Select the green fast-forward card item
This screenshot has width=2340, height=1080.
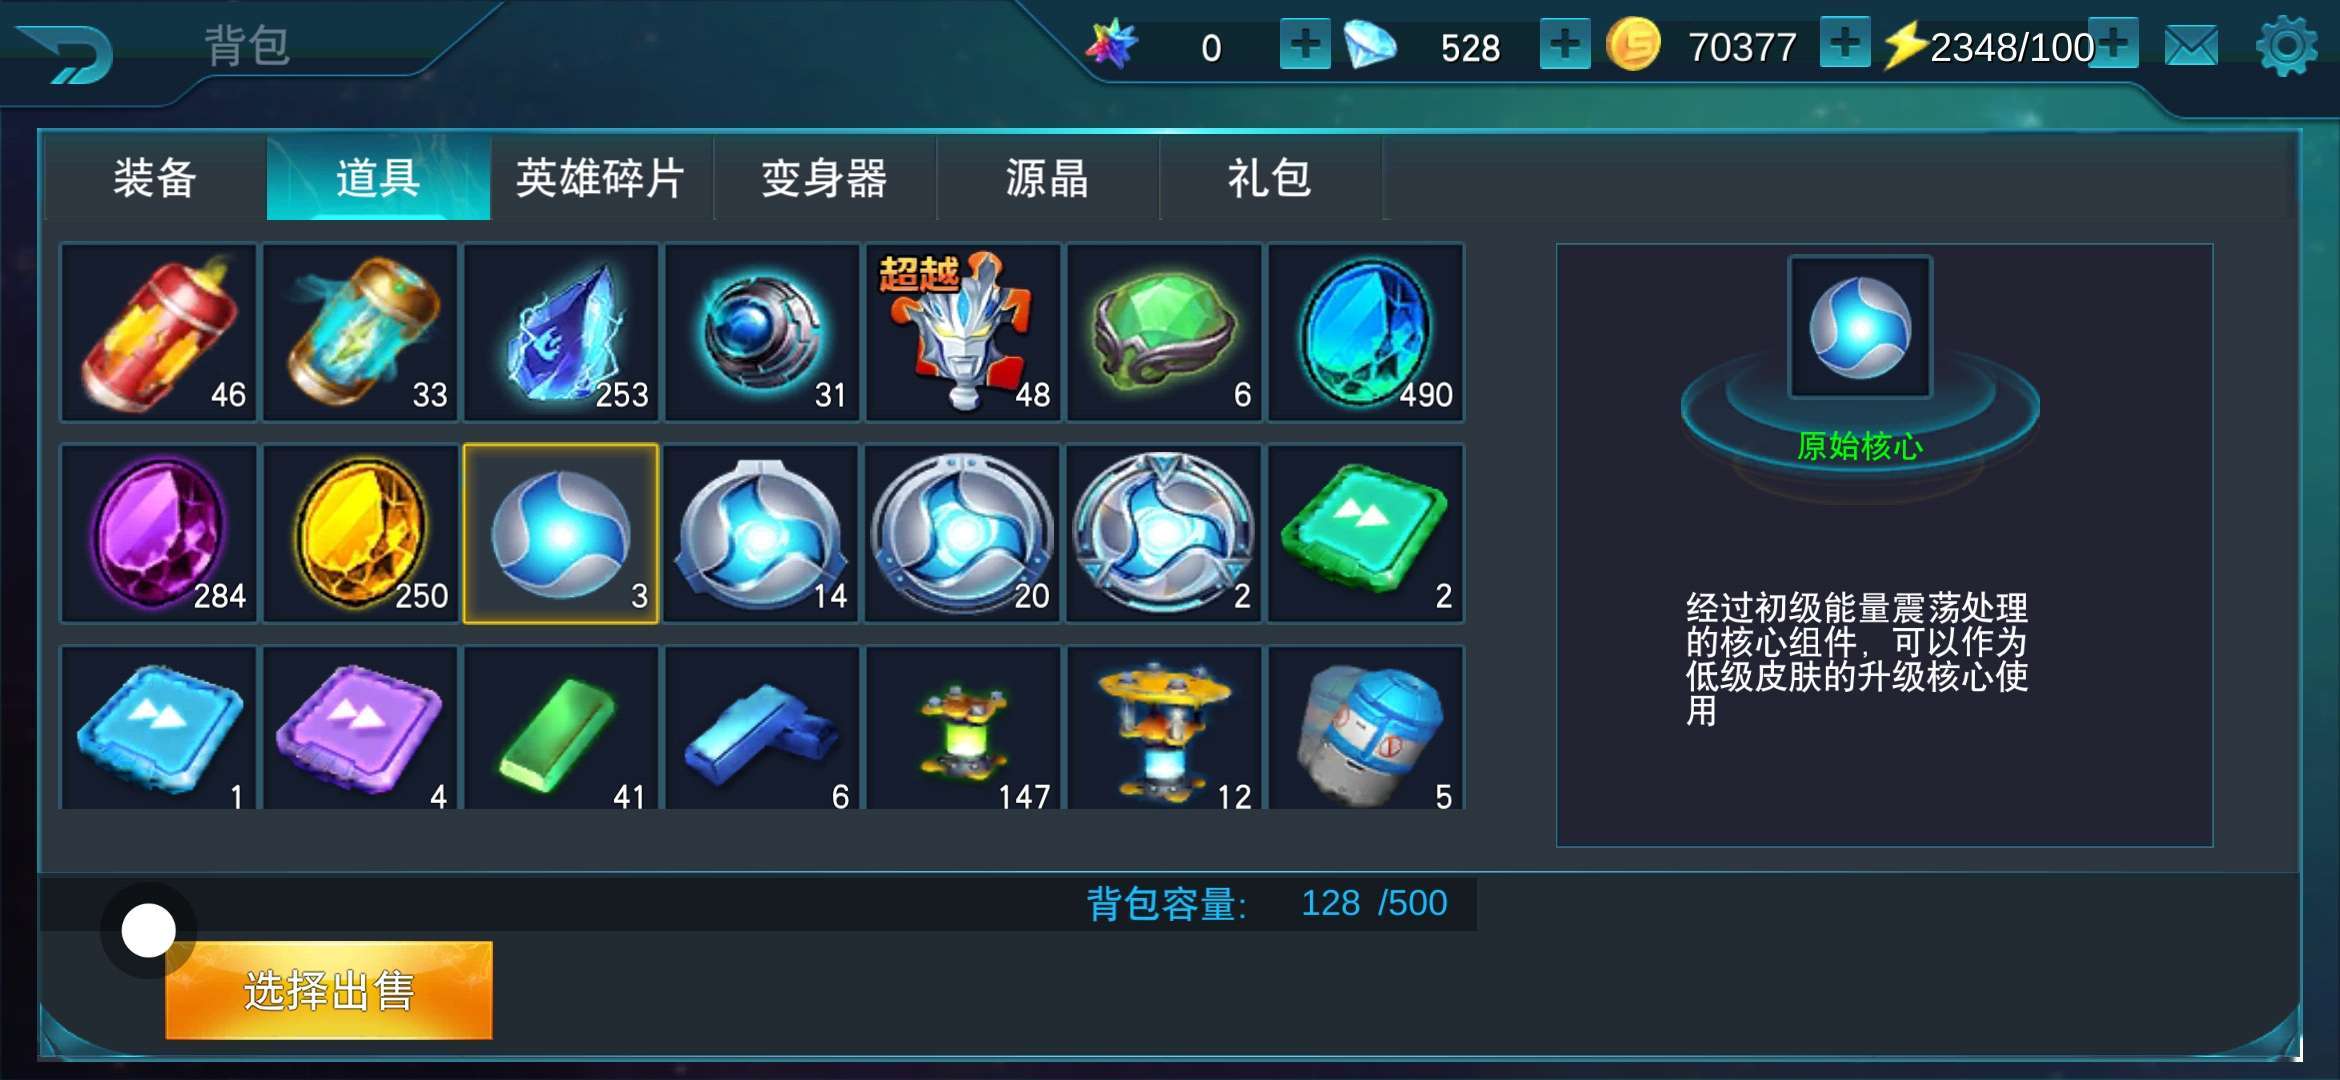[1366, 534]
